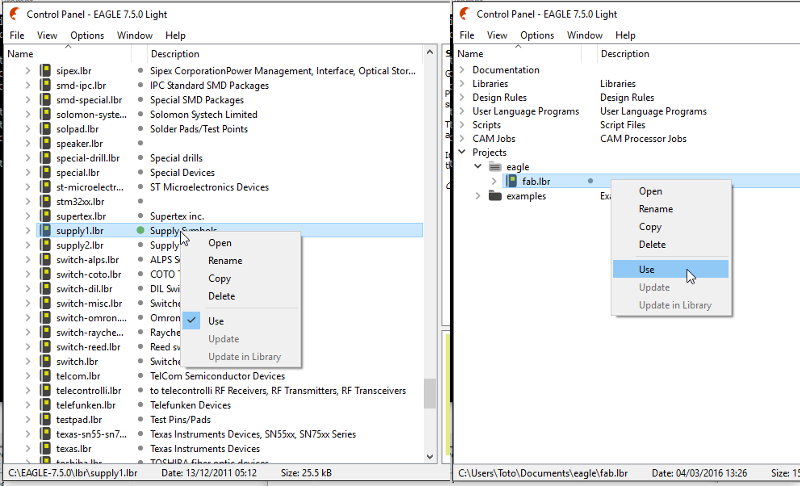Click the switch-alps.lbr library icon
Viewport: 800px width, 486px height.
click(x=45, y=260)
